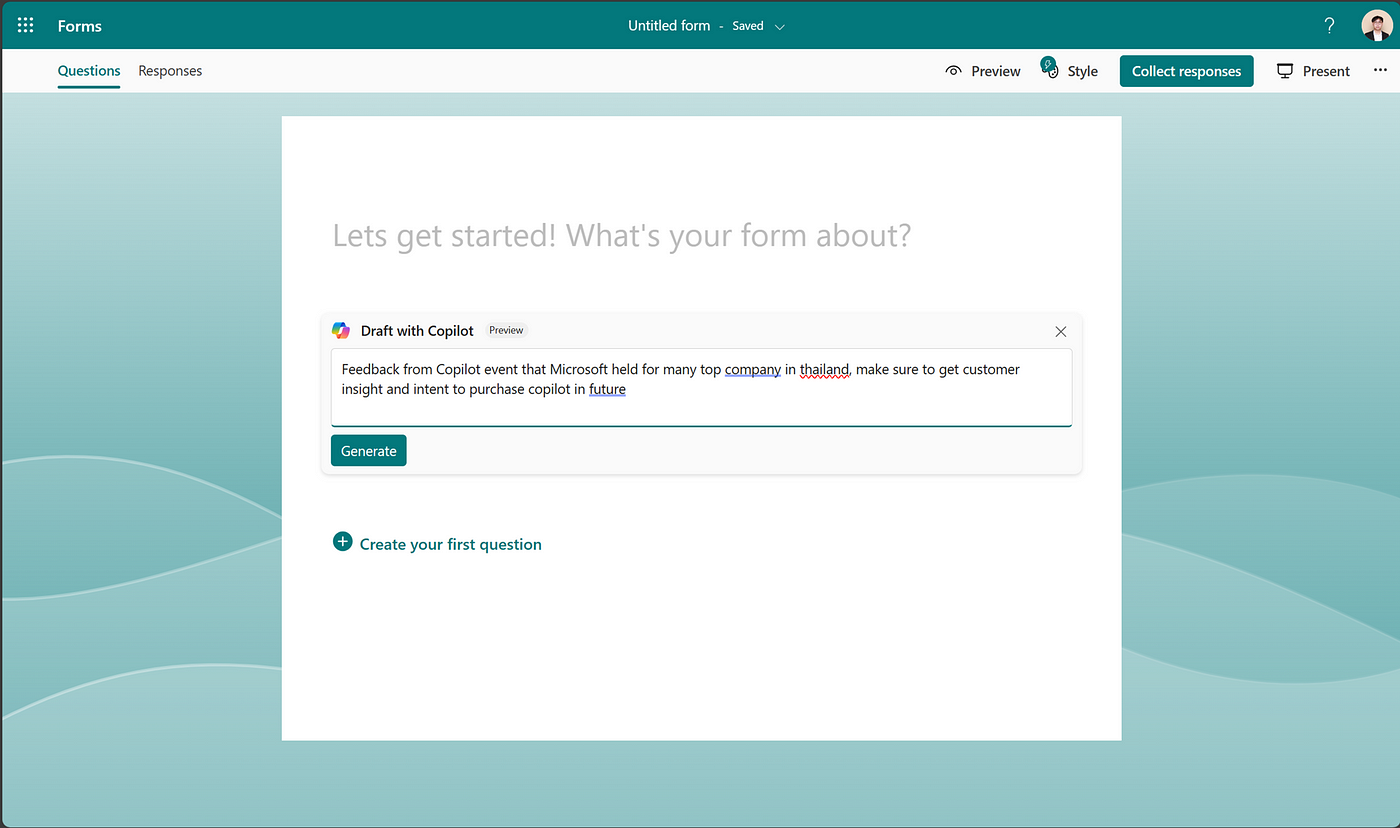Expand the Saved status dropdown chevron
The width and height of the screenshot is (1400, 828).
(780, 27)
